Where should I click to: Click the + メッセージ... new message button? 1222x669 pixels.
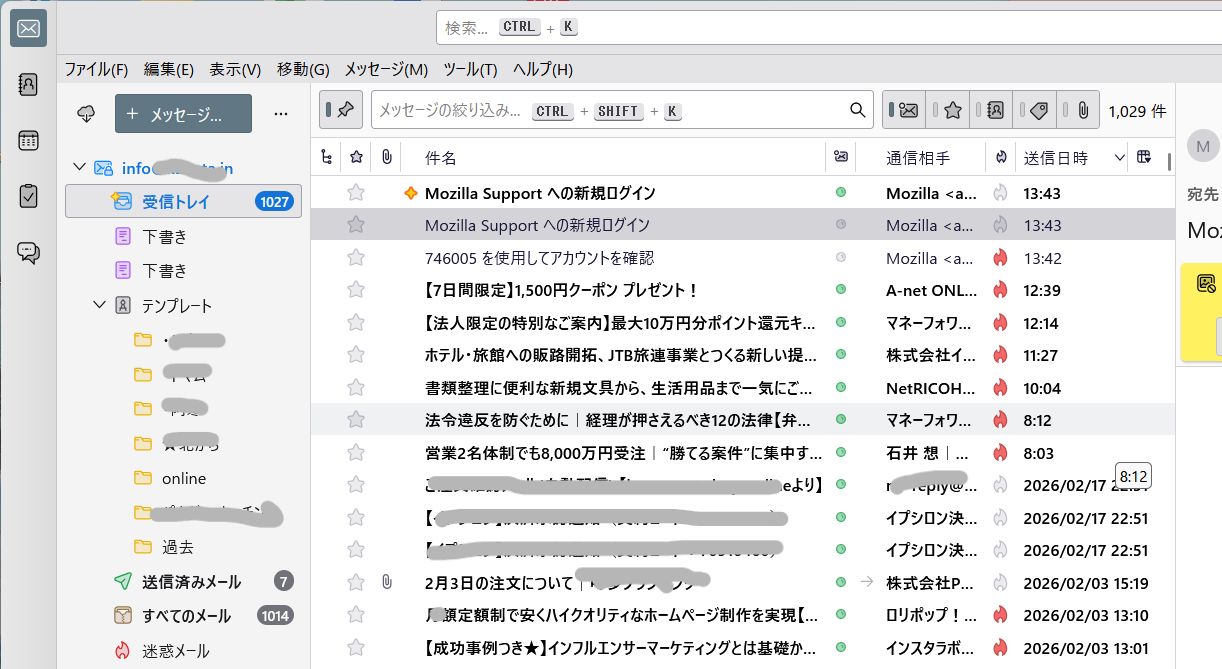pyautogui.click(x=183, y=114)
